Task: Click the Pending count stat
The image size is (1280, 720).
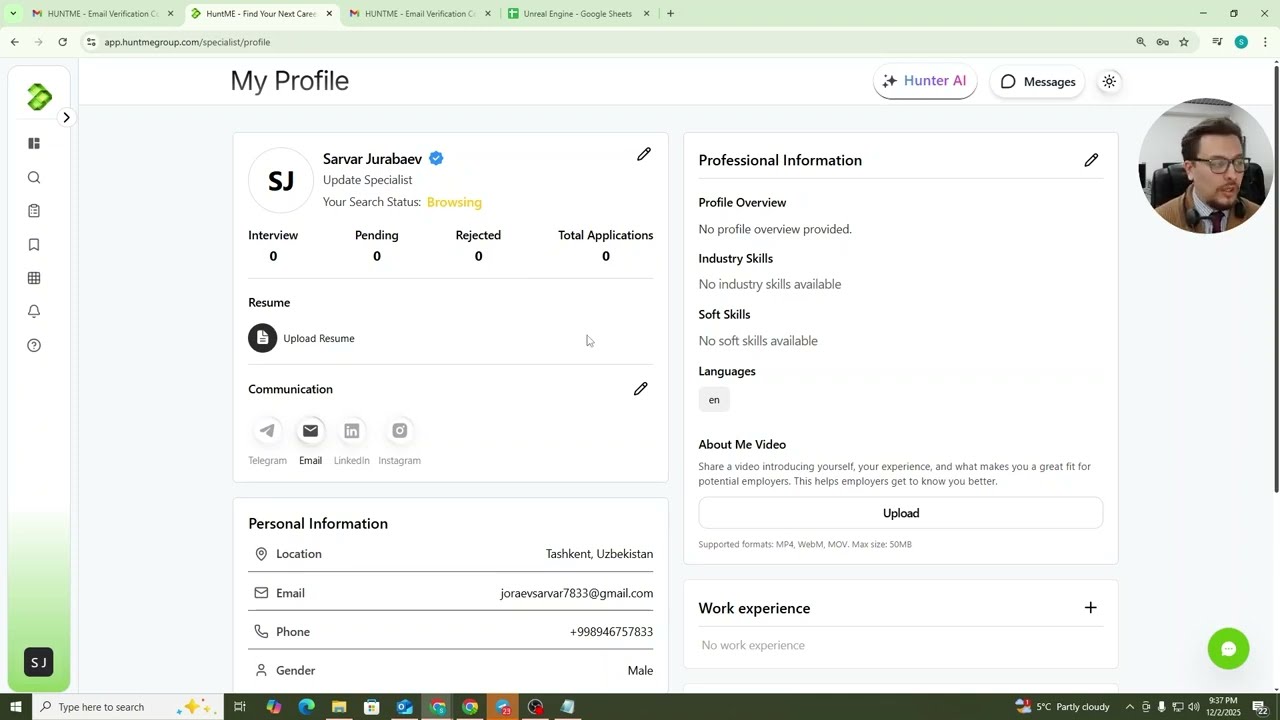Action: (377, 256)
